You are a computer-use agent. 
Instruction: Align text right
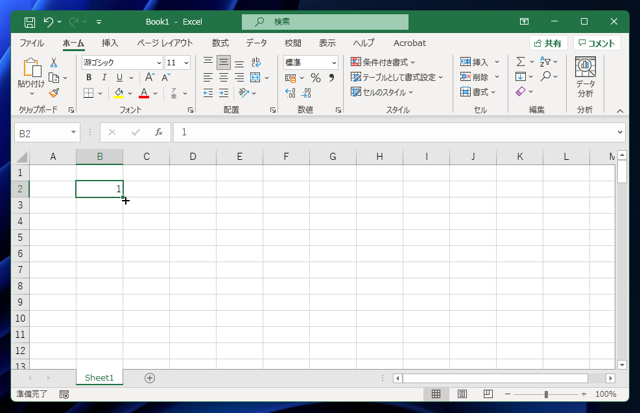[239, 78]
